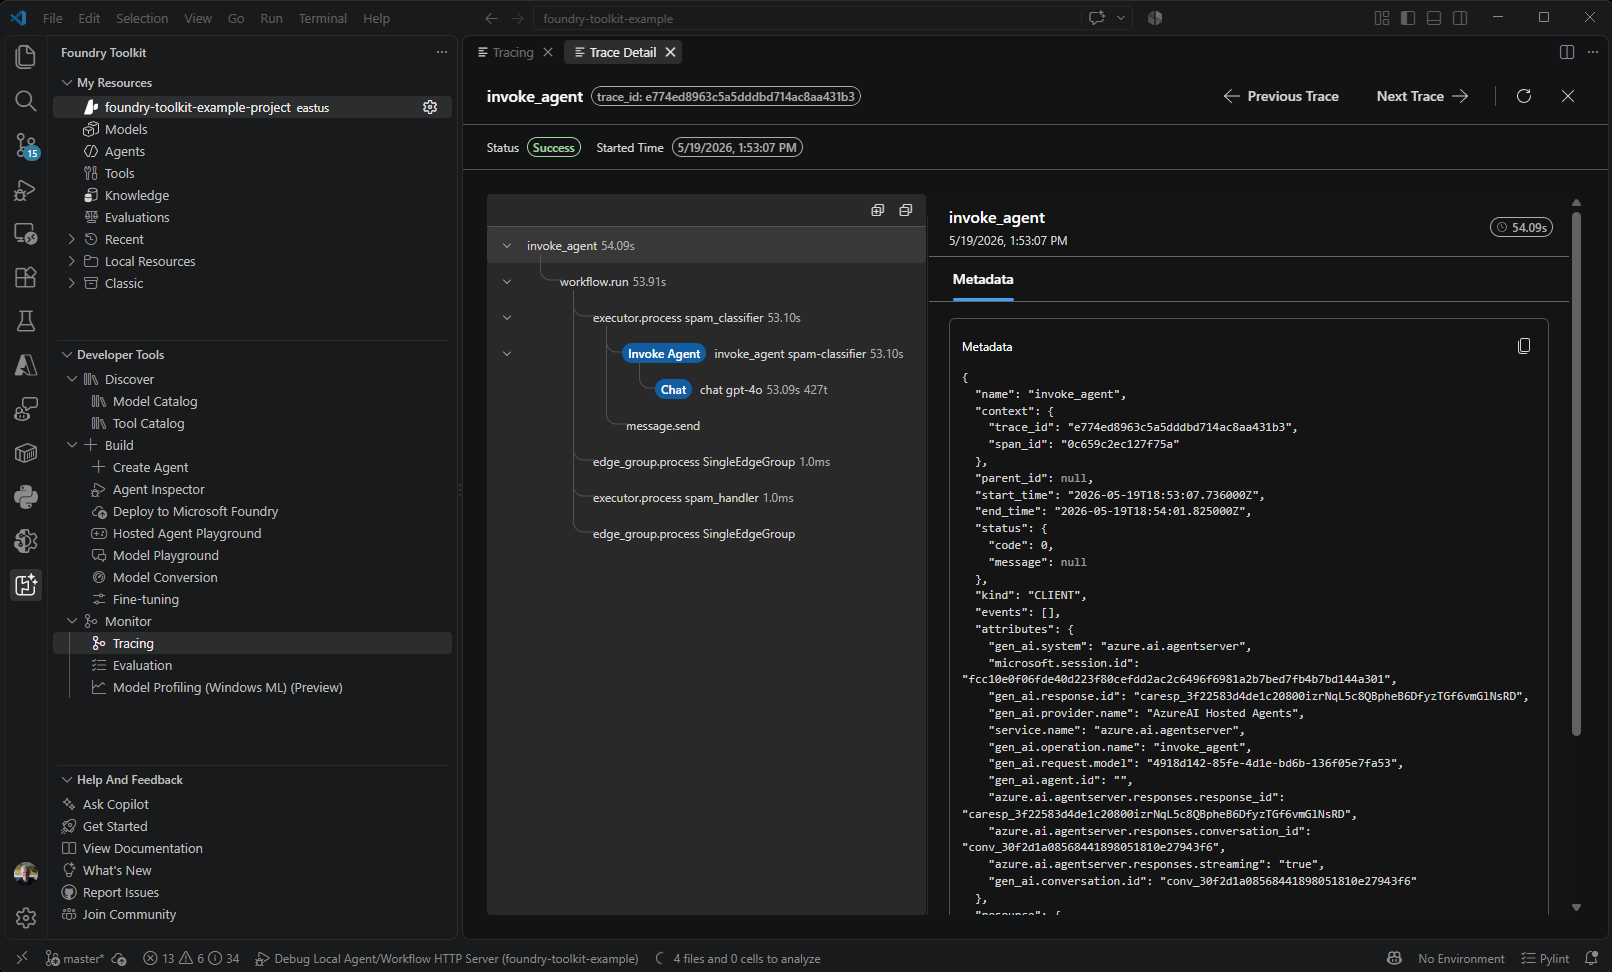Open Foundry Toolkit more actions menu

[x=442, y=52]
